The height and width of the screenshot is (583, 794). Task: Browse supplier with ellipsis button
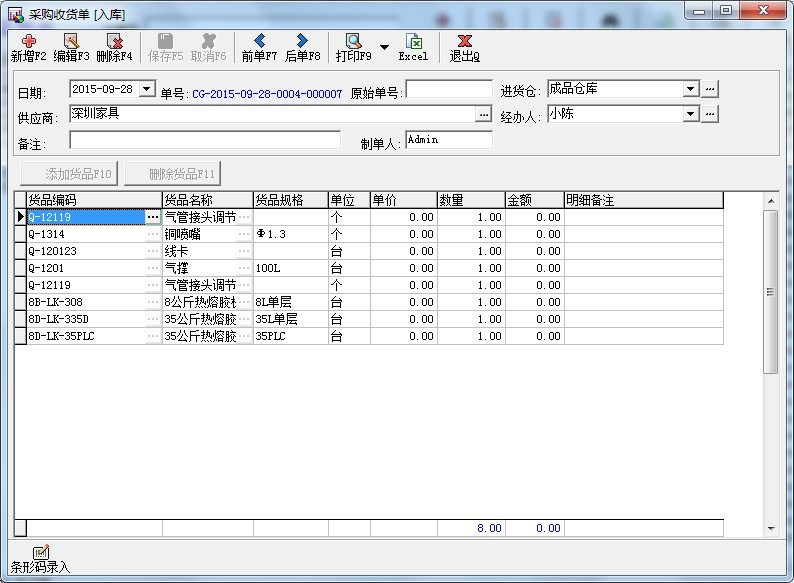483,115
